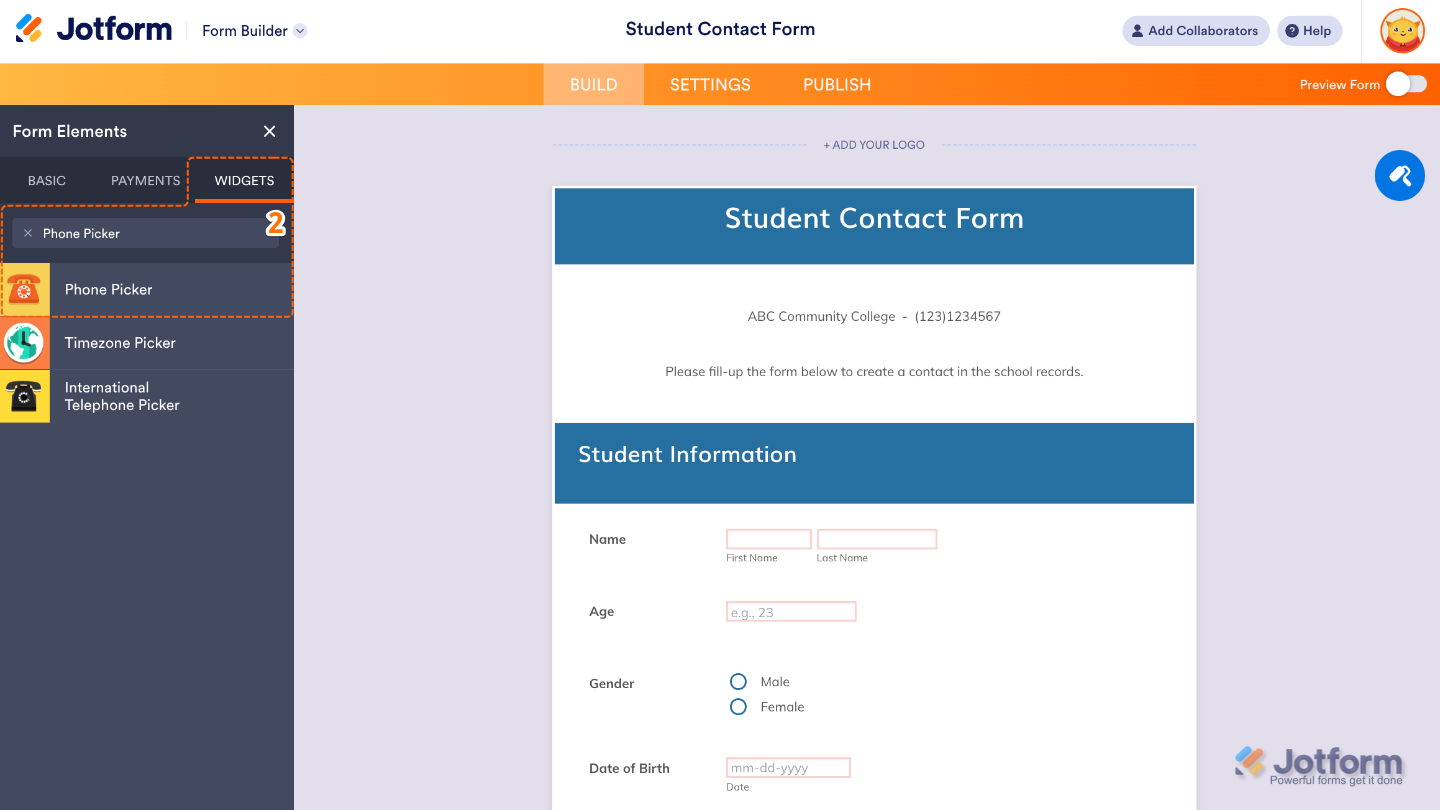Image resolution: width=1440 pixels, height=810 pixels.
Task: Click the International Telephone Picker icon
Action: (24, 396)
